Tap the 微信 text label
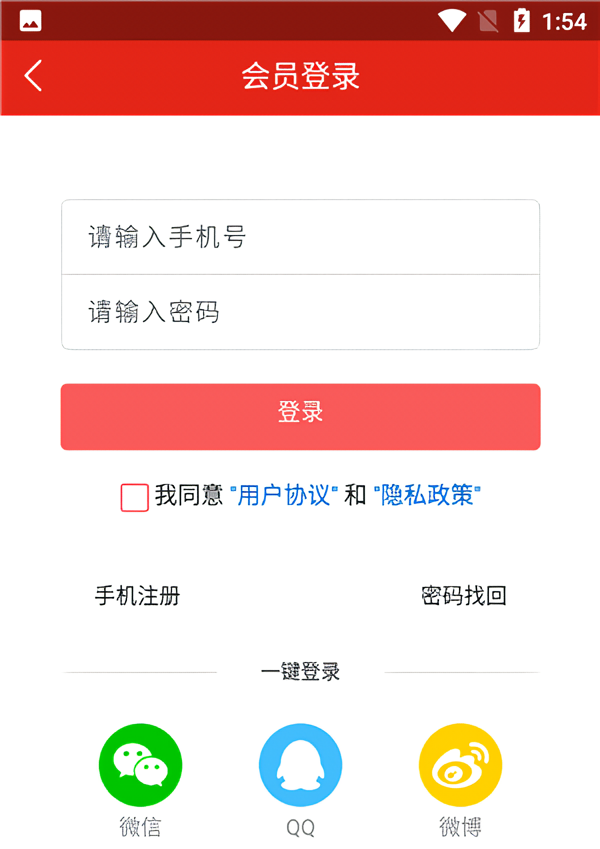Screen dimensions: 600x849 (140, 827)
